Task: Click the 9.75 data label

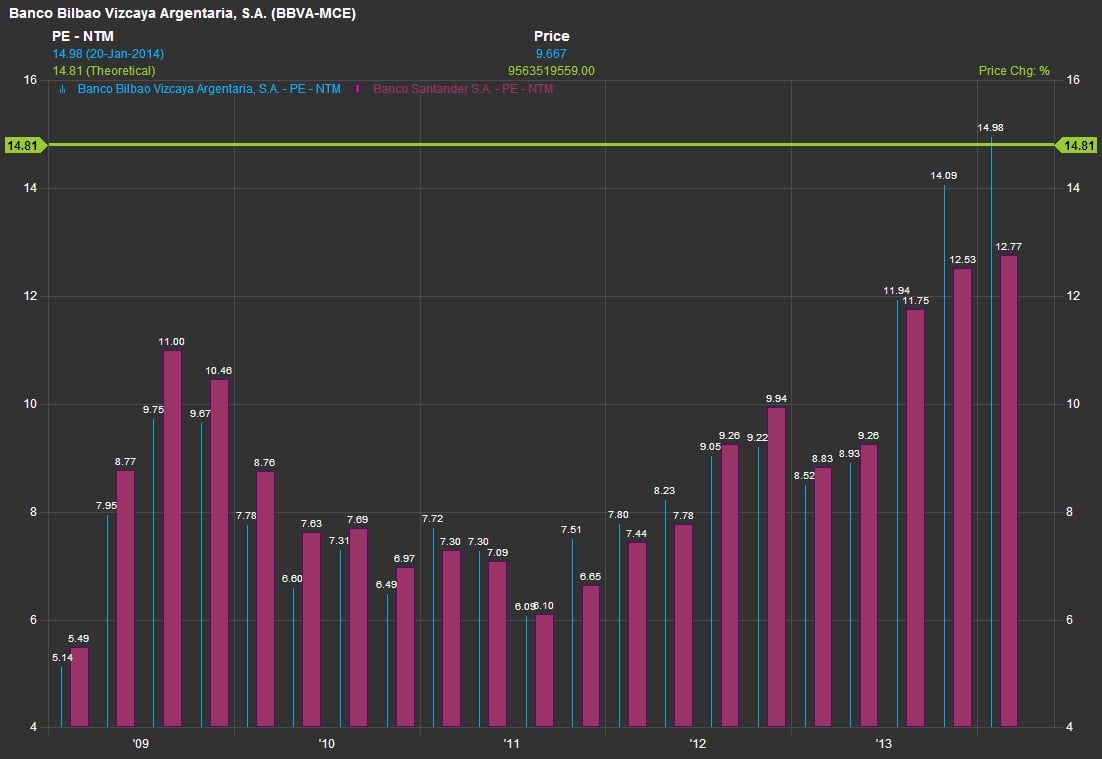Action: click(x=153, y=410)
